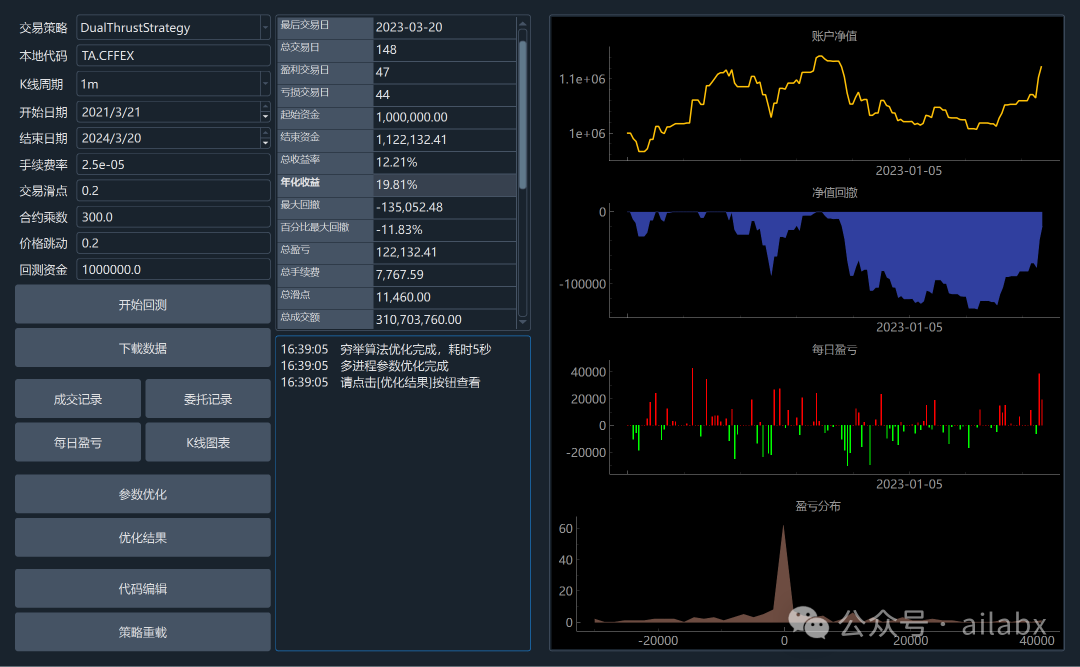The height and width of the screenshot is (667, 1080).
Task: Select the 最后交易日 value 2023-03-20
Action: [444, 28]
